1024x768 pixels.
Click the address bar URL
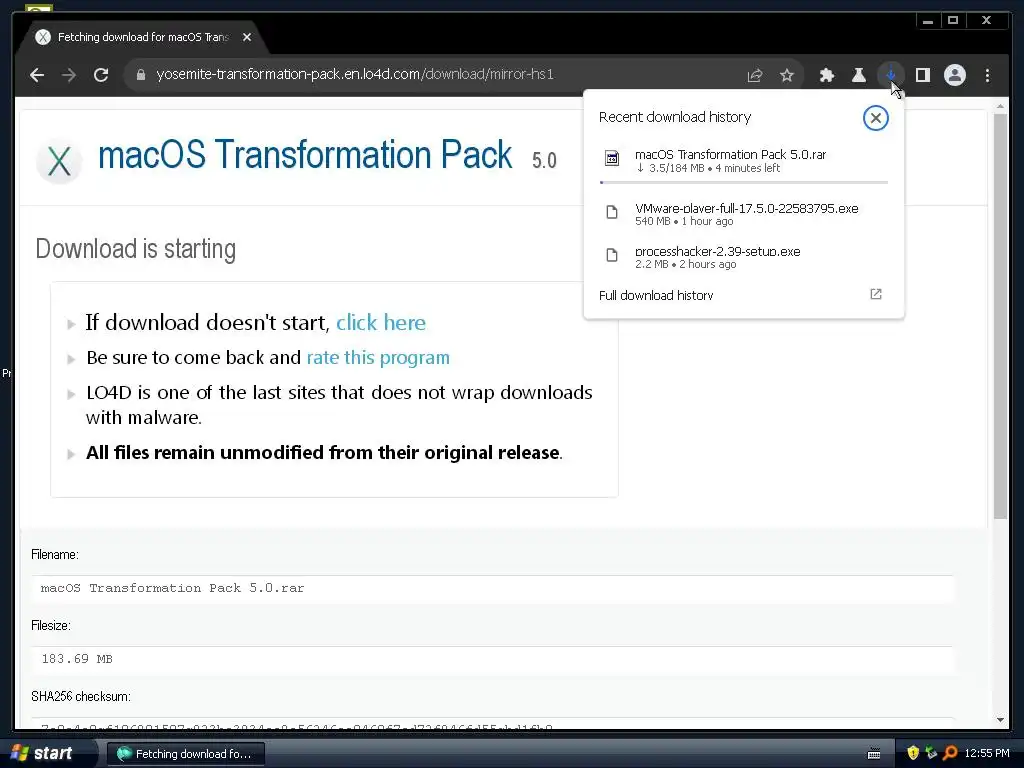[x=355, y=74]
